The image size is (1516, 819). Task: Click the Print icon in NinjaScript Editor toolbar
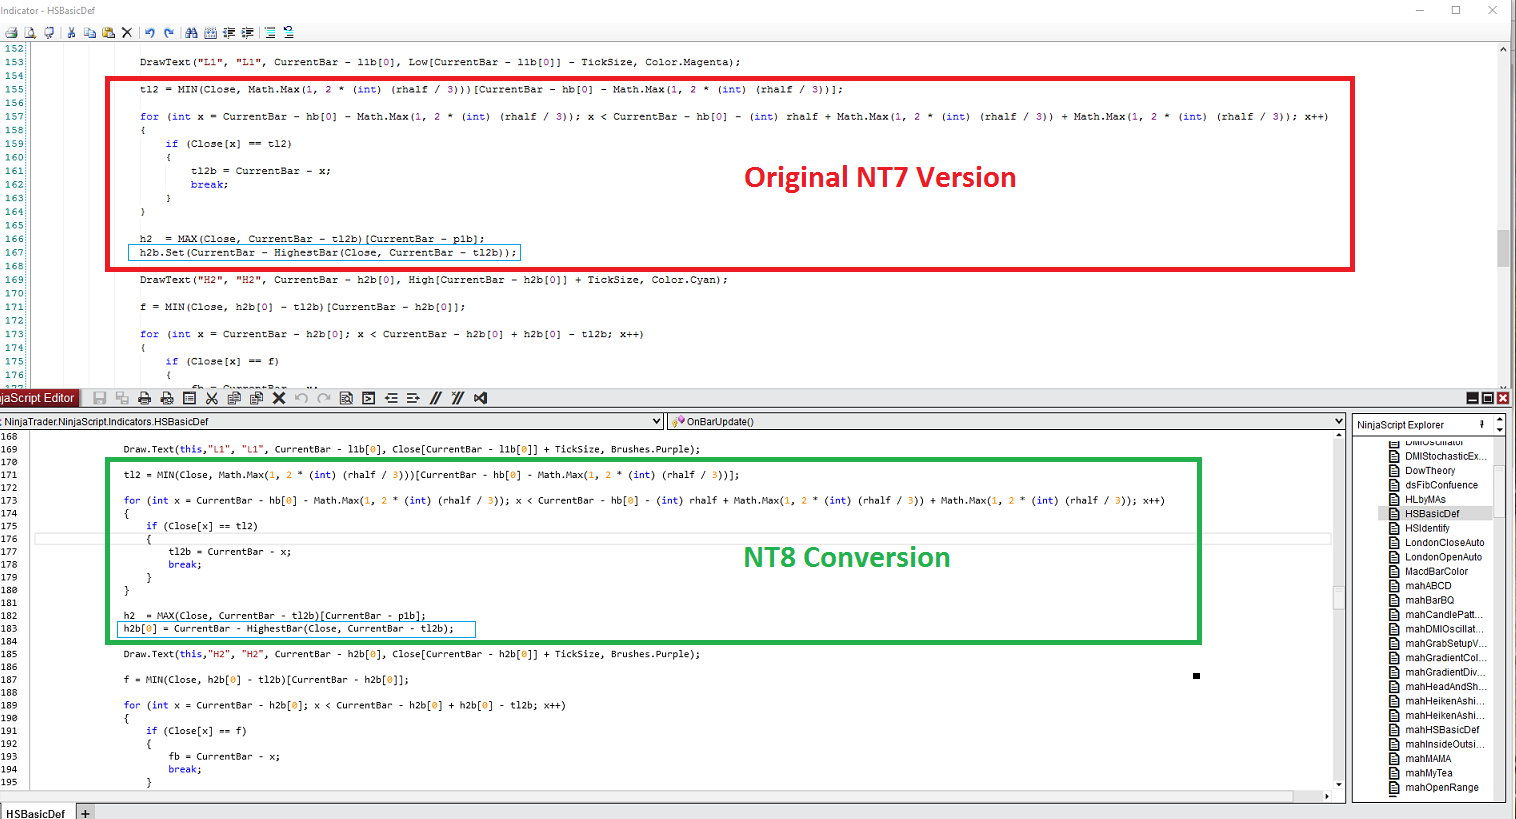click(144, 398)
